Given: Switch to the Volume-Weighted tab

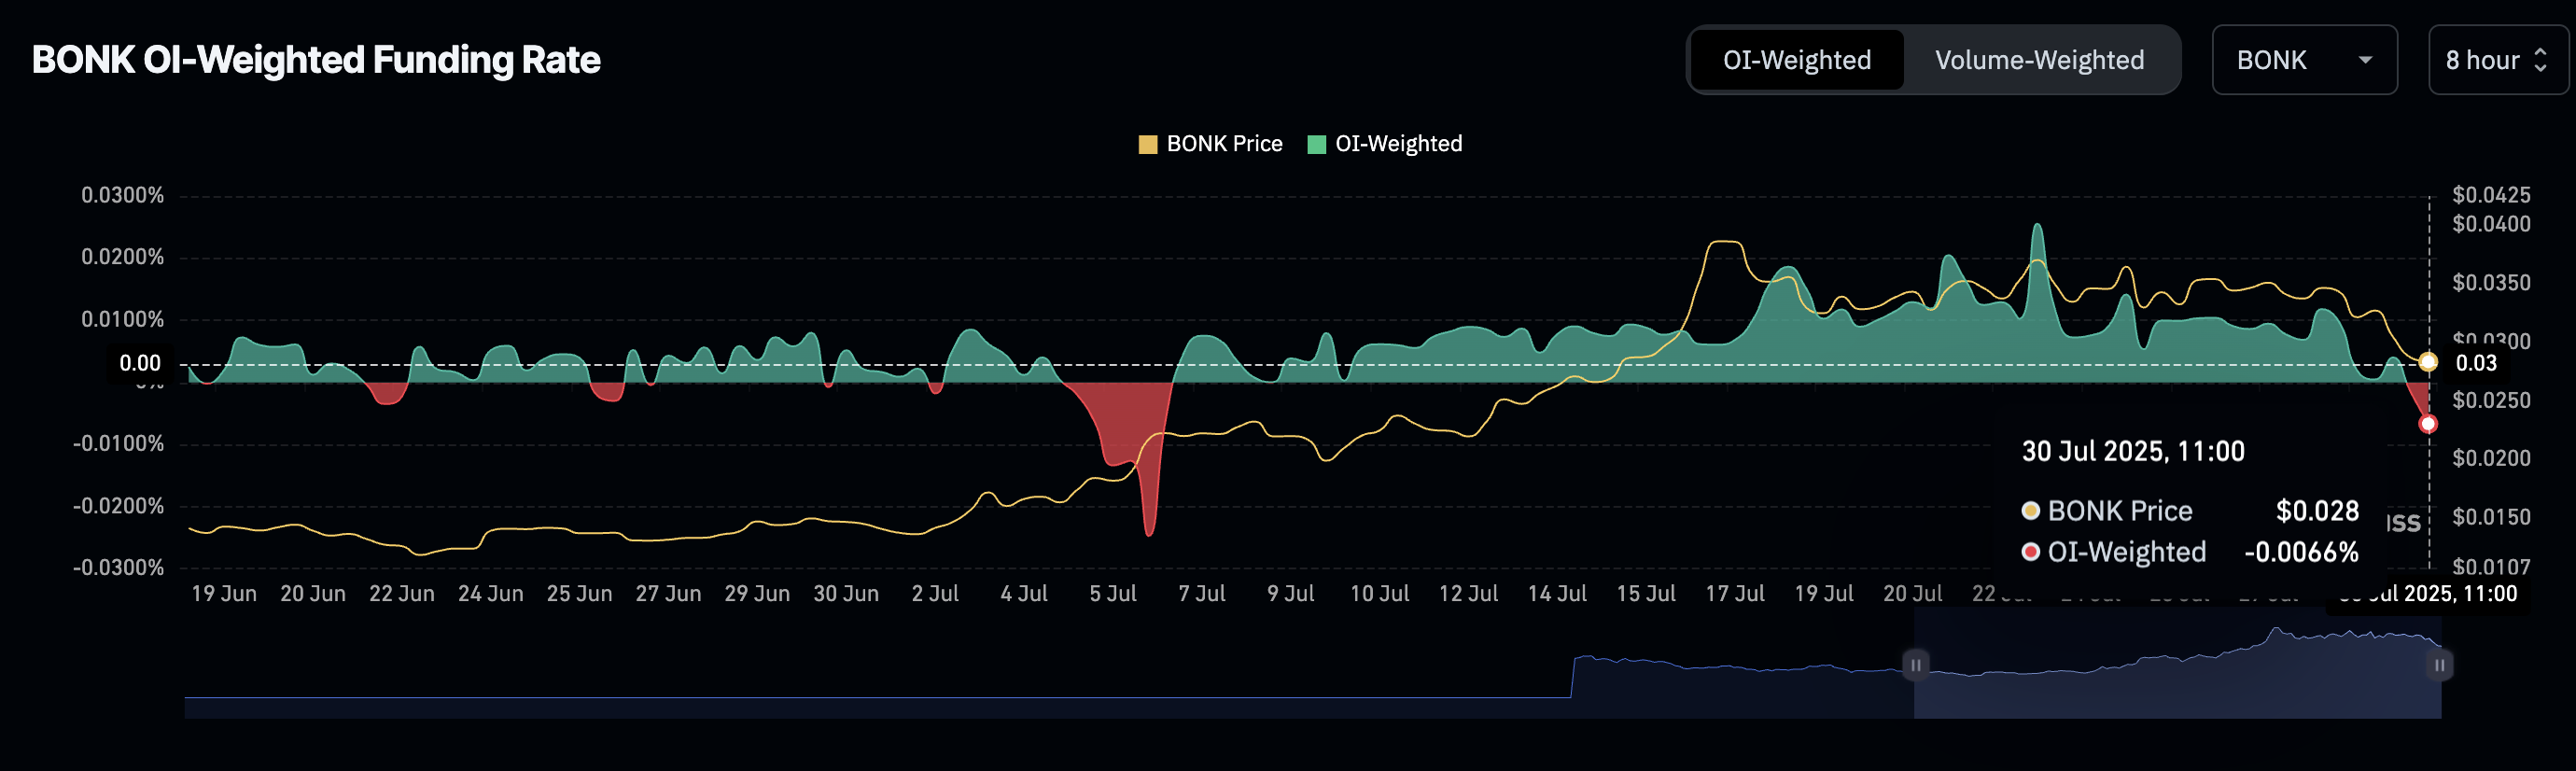Looking at the screenshot, I should point(2039,60).
